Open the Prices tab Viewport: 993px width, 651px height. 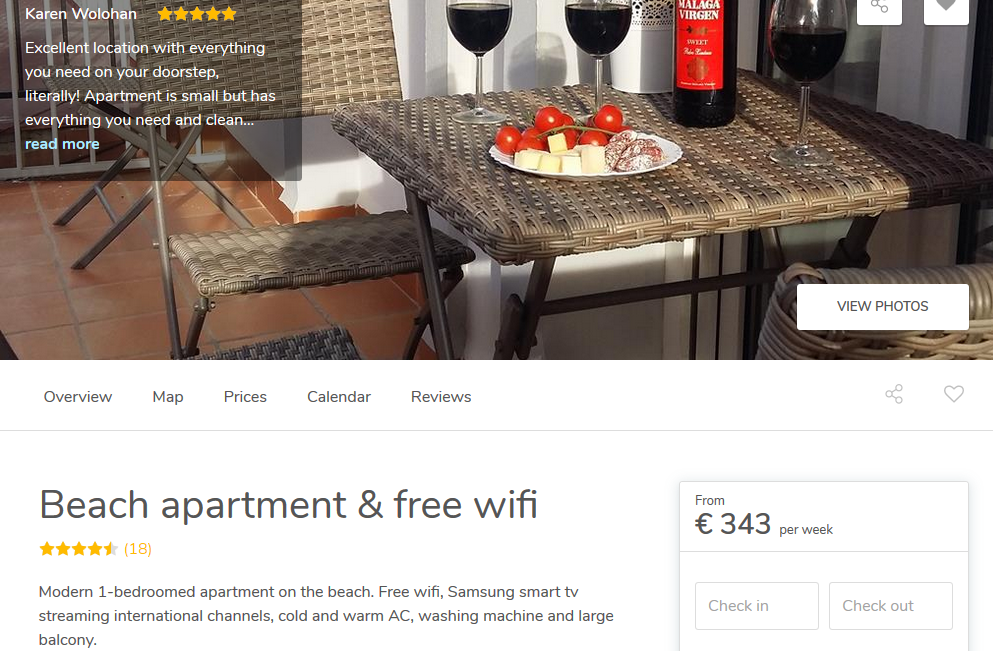click(245, 396)
